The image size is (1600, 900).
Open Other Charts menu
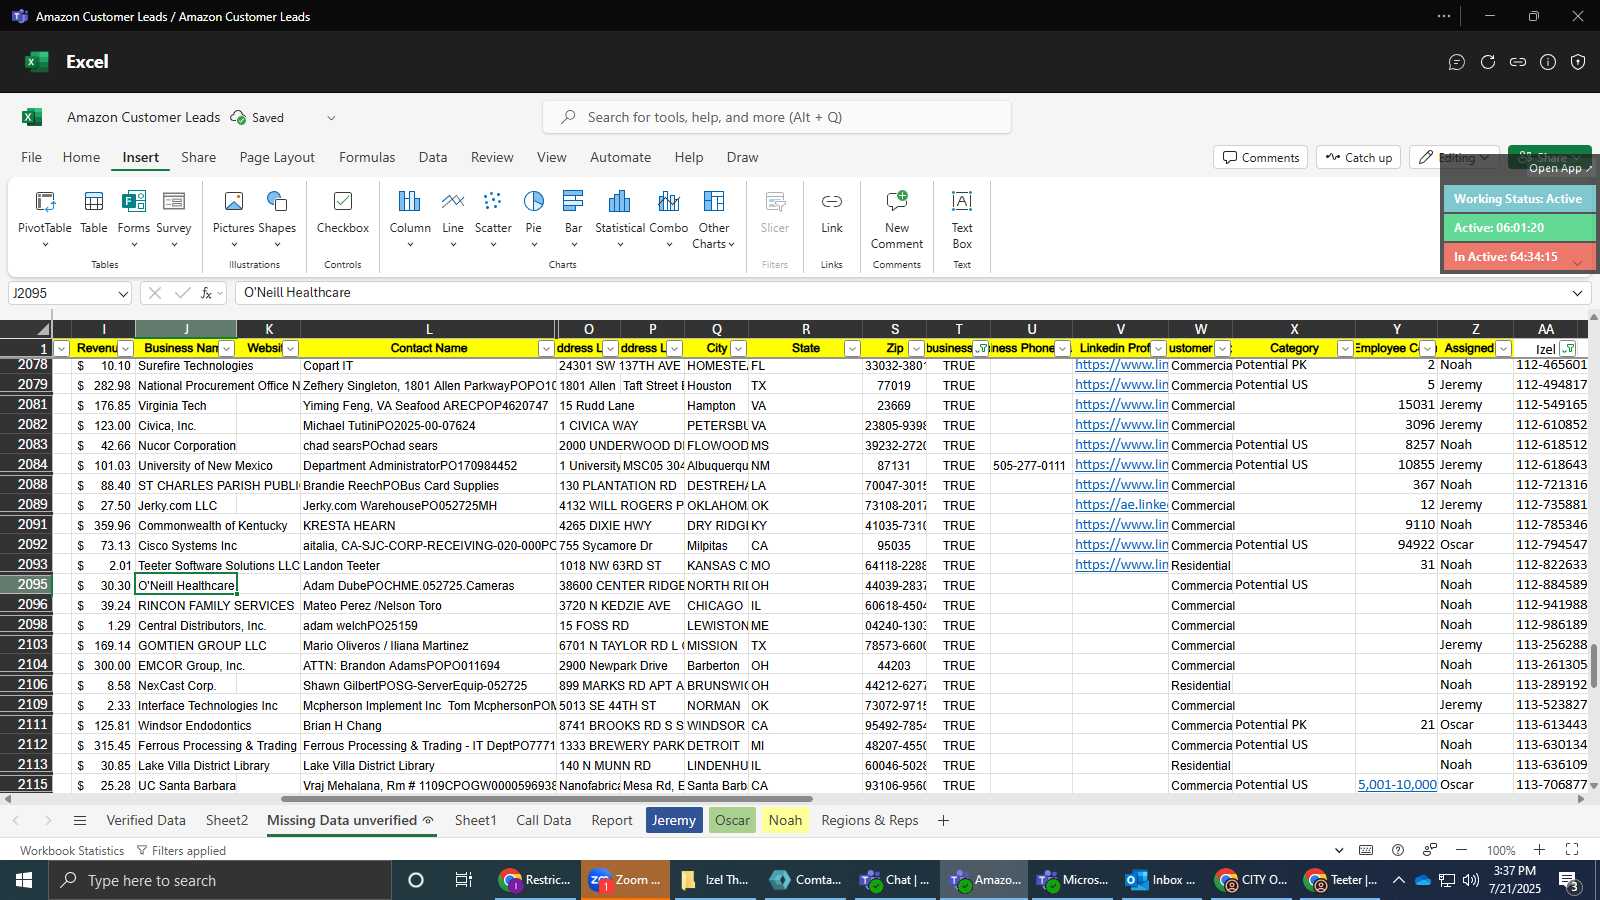click(x=713, y=219)
